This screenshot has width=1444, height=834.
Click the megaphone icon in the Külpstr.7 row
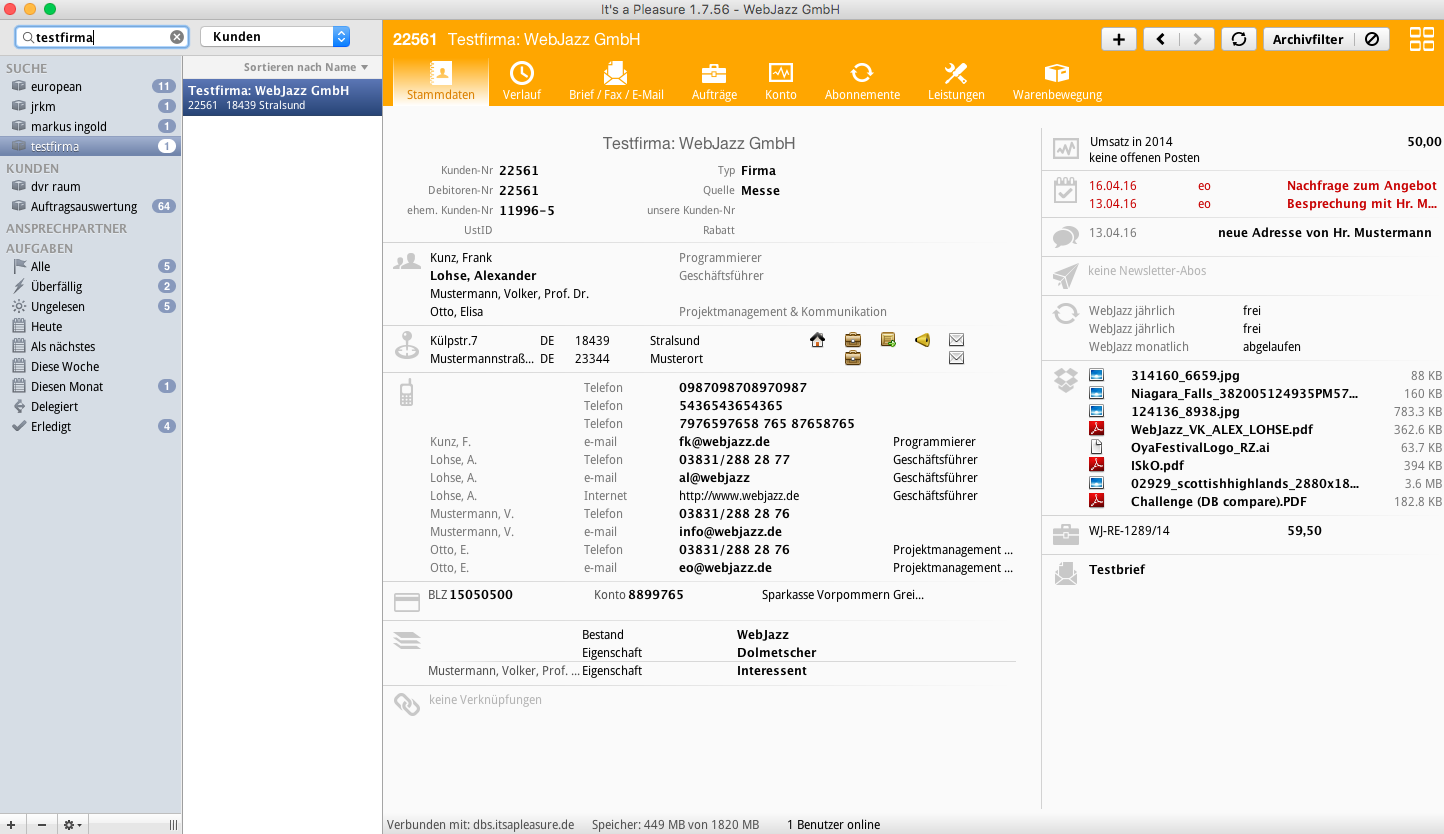pos(922,340)
